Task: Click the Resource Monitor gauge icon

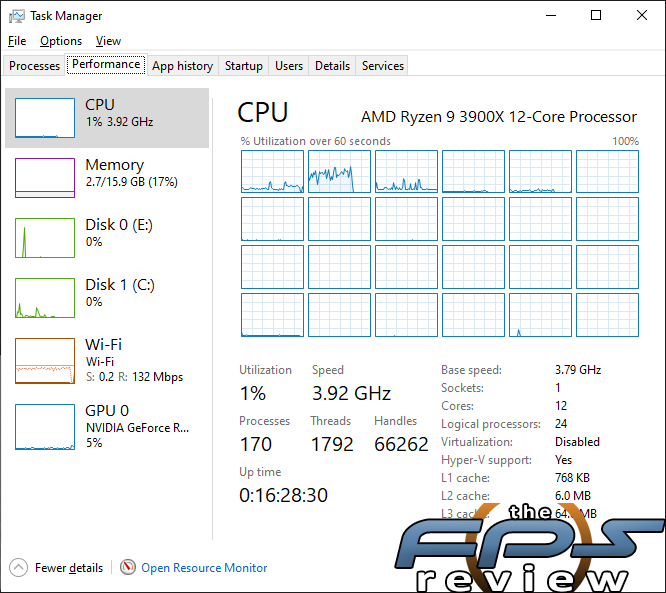Action: (x=128, y=567)
